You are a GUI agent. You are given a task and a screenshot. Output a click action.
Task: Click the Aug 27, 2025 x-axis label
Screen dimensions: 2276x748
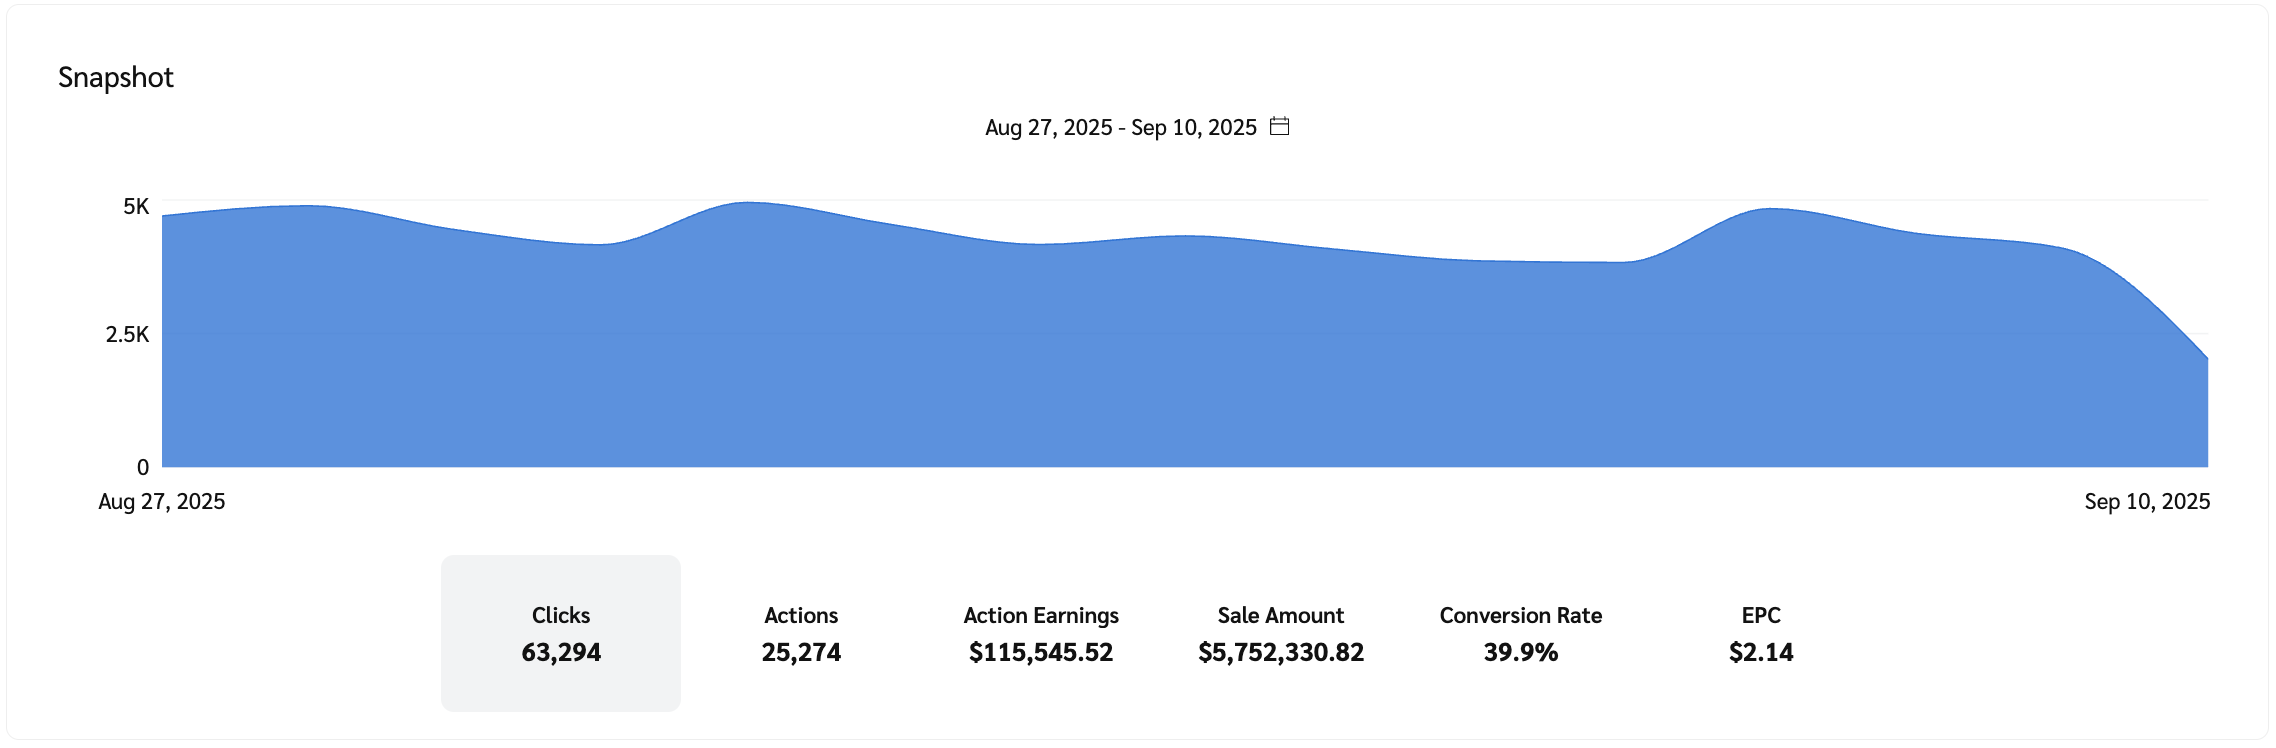point(162,501)
